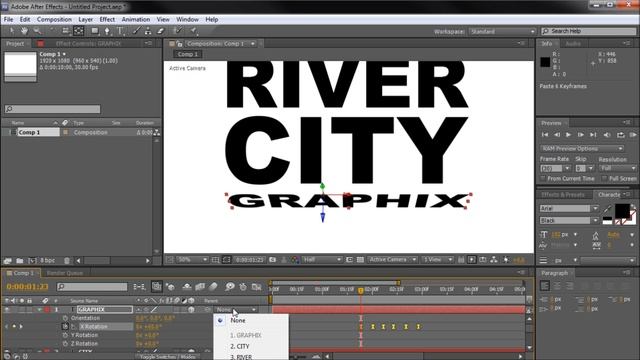The height and width of the screenshot is (360, 640).
Task: Click the Play button in Preview panel
Action: click(x=568, y=135)
